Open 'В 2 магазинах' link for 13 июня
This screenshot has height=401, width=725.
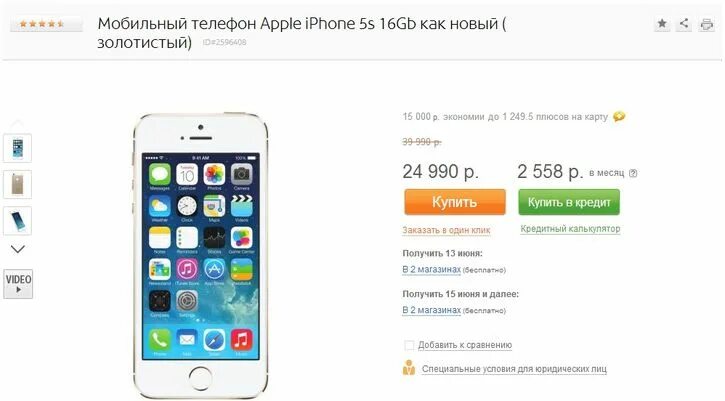[431, 269]
